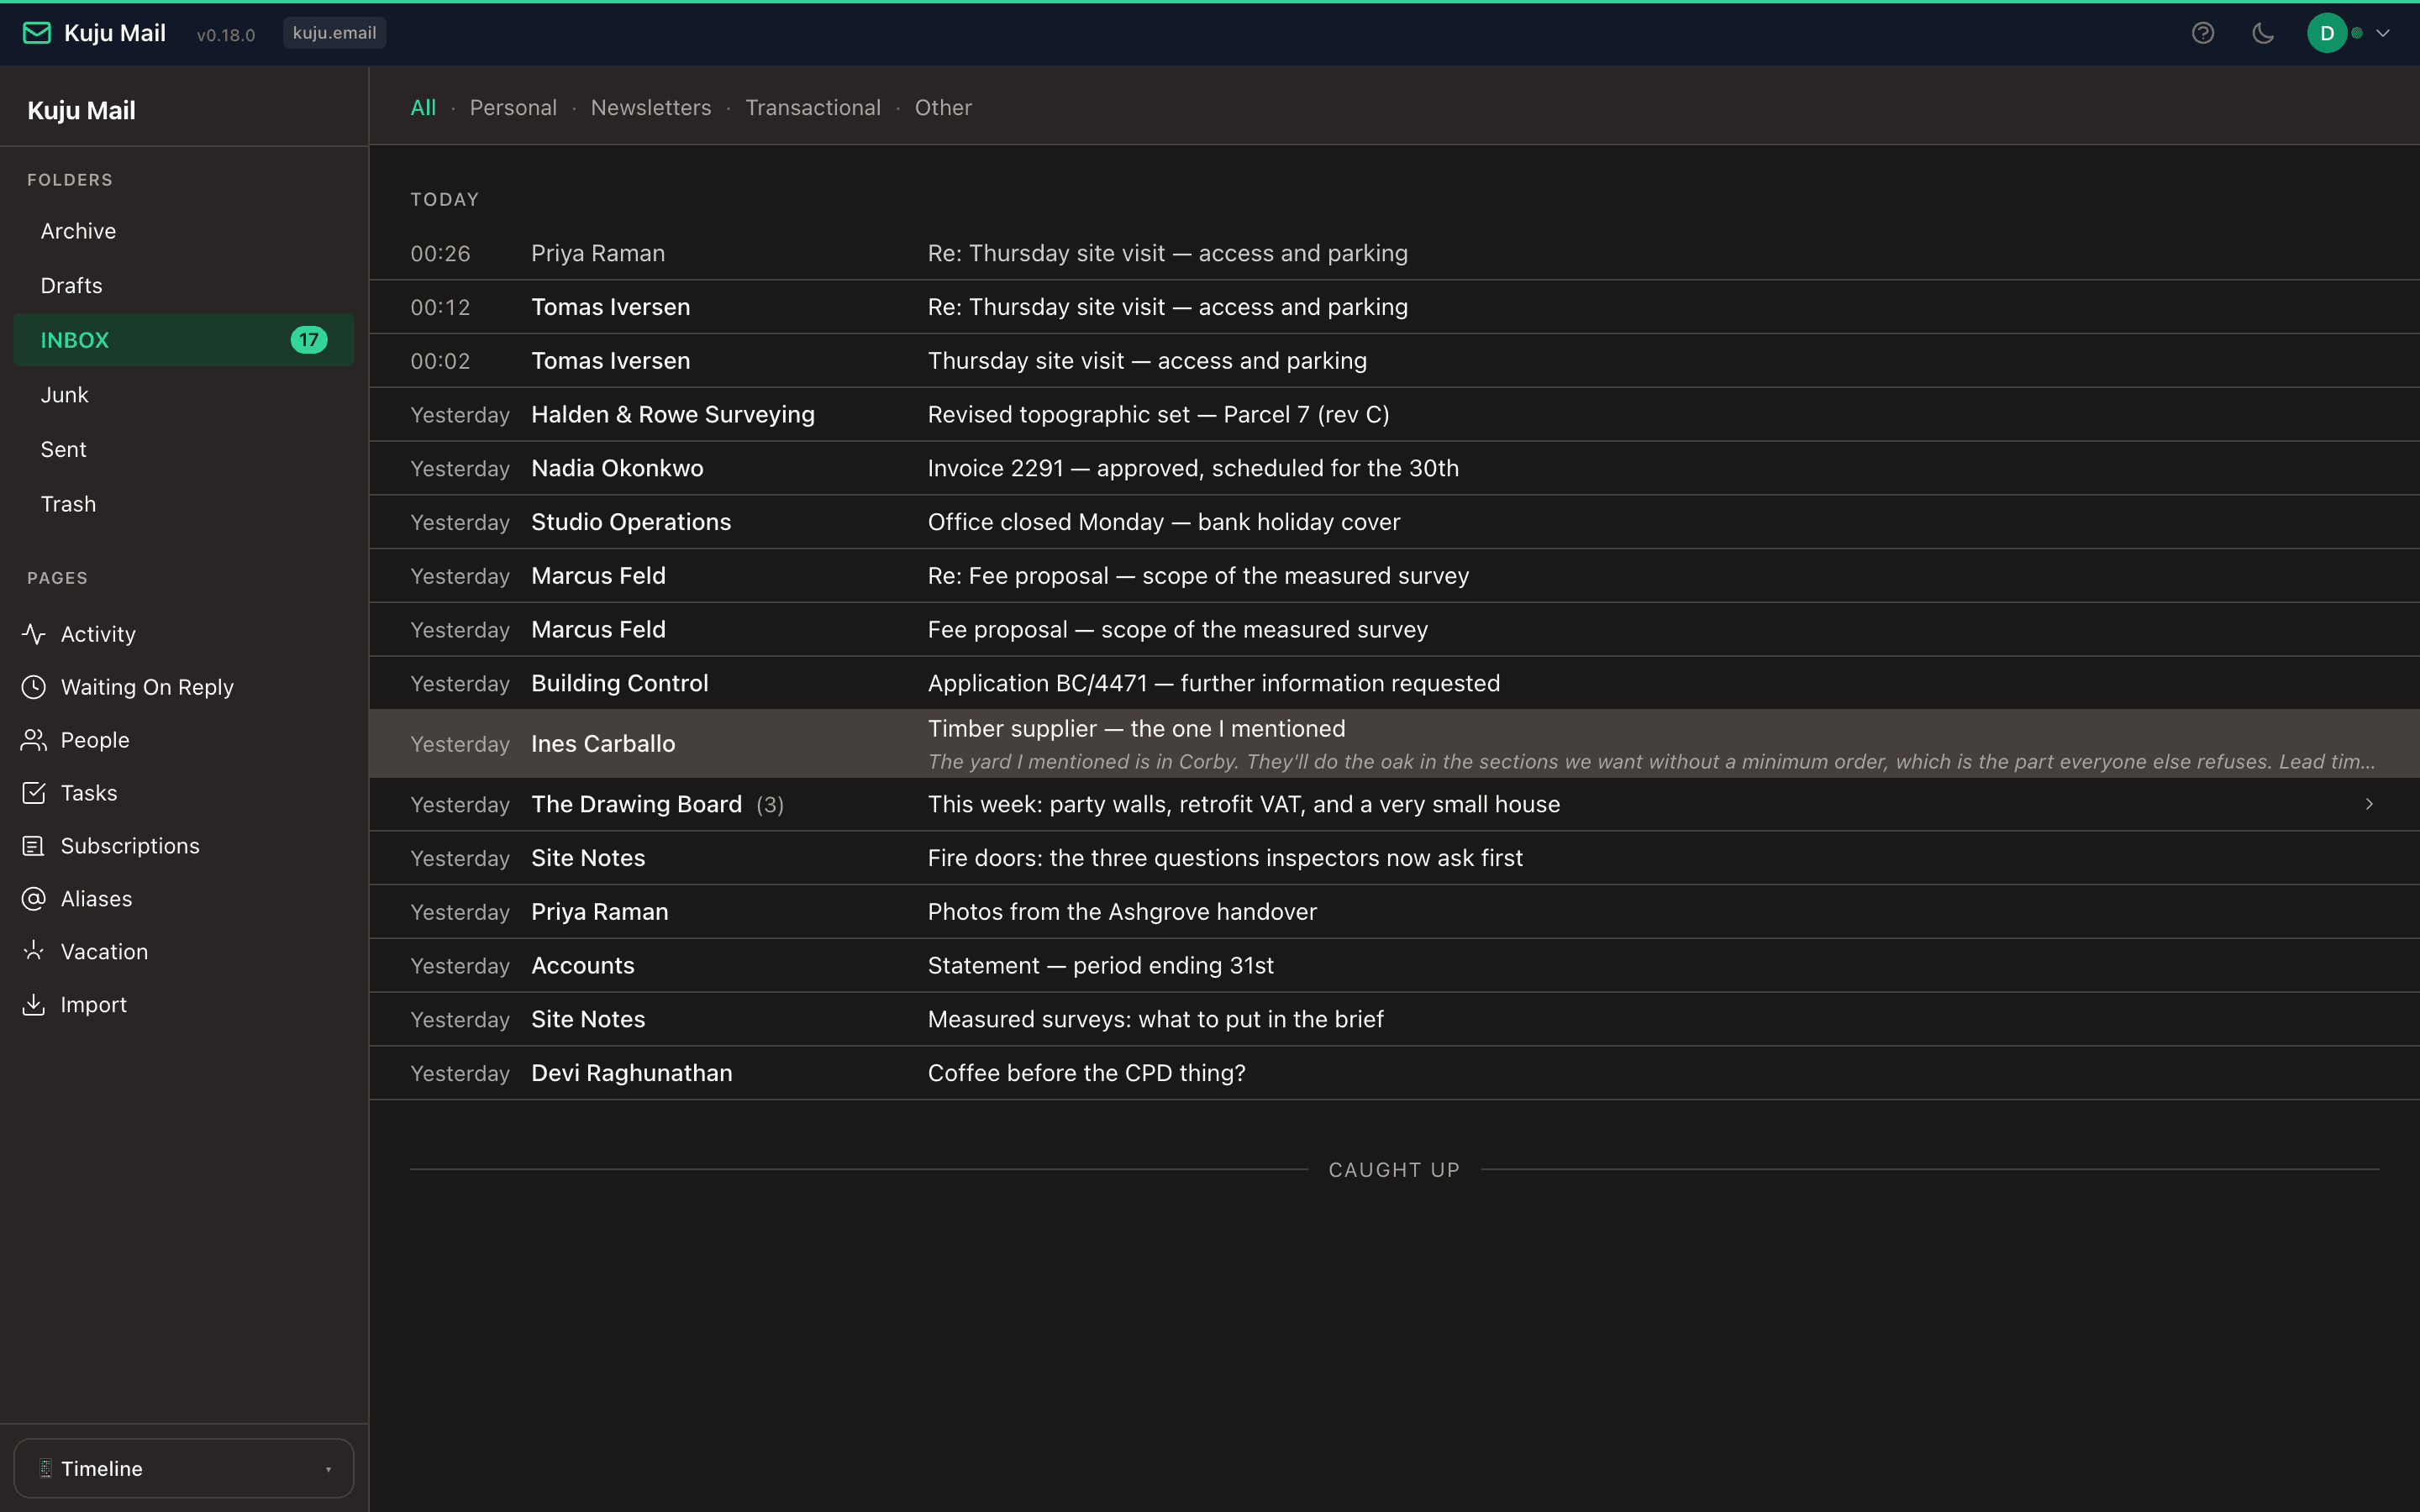Click the People icon in sidebar
Screen dimensions: 2420x1512
(34, 740)
